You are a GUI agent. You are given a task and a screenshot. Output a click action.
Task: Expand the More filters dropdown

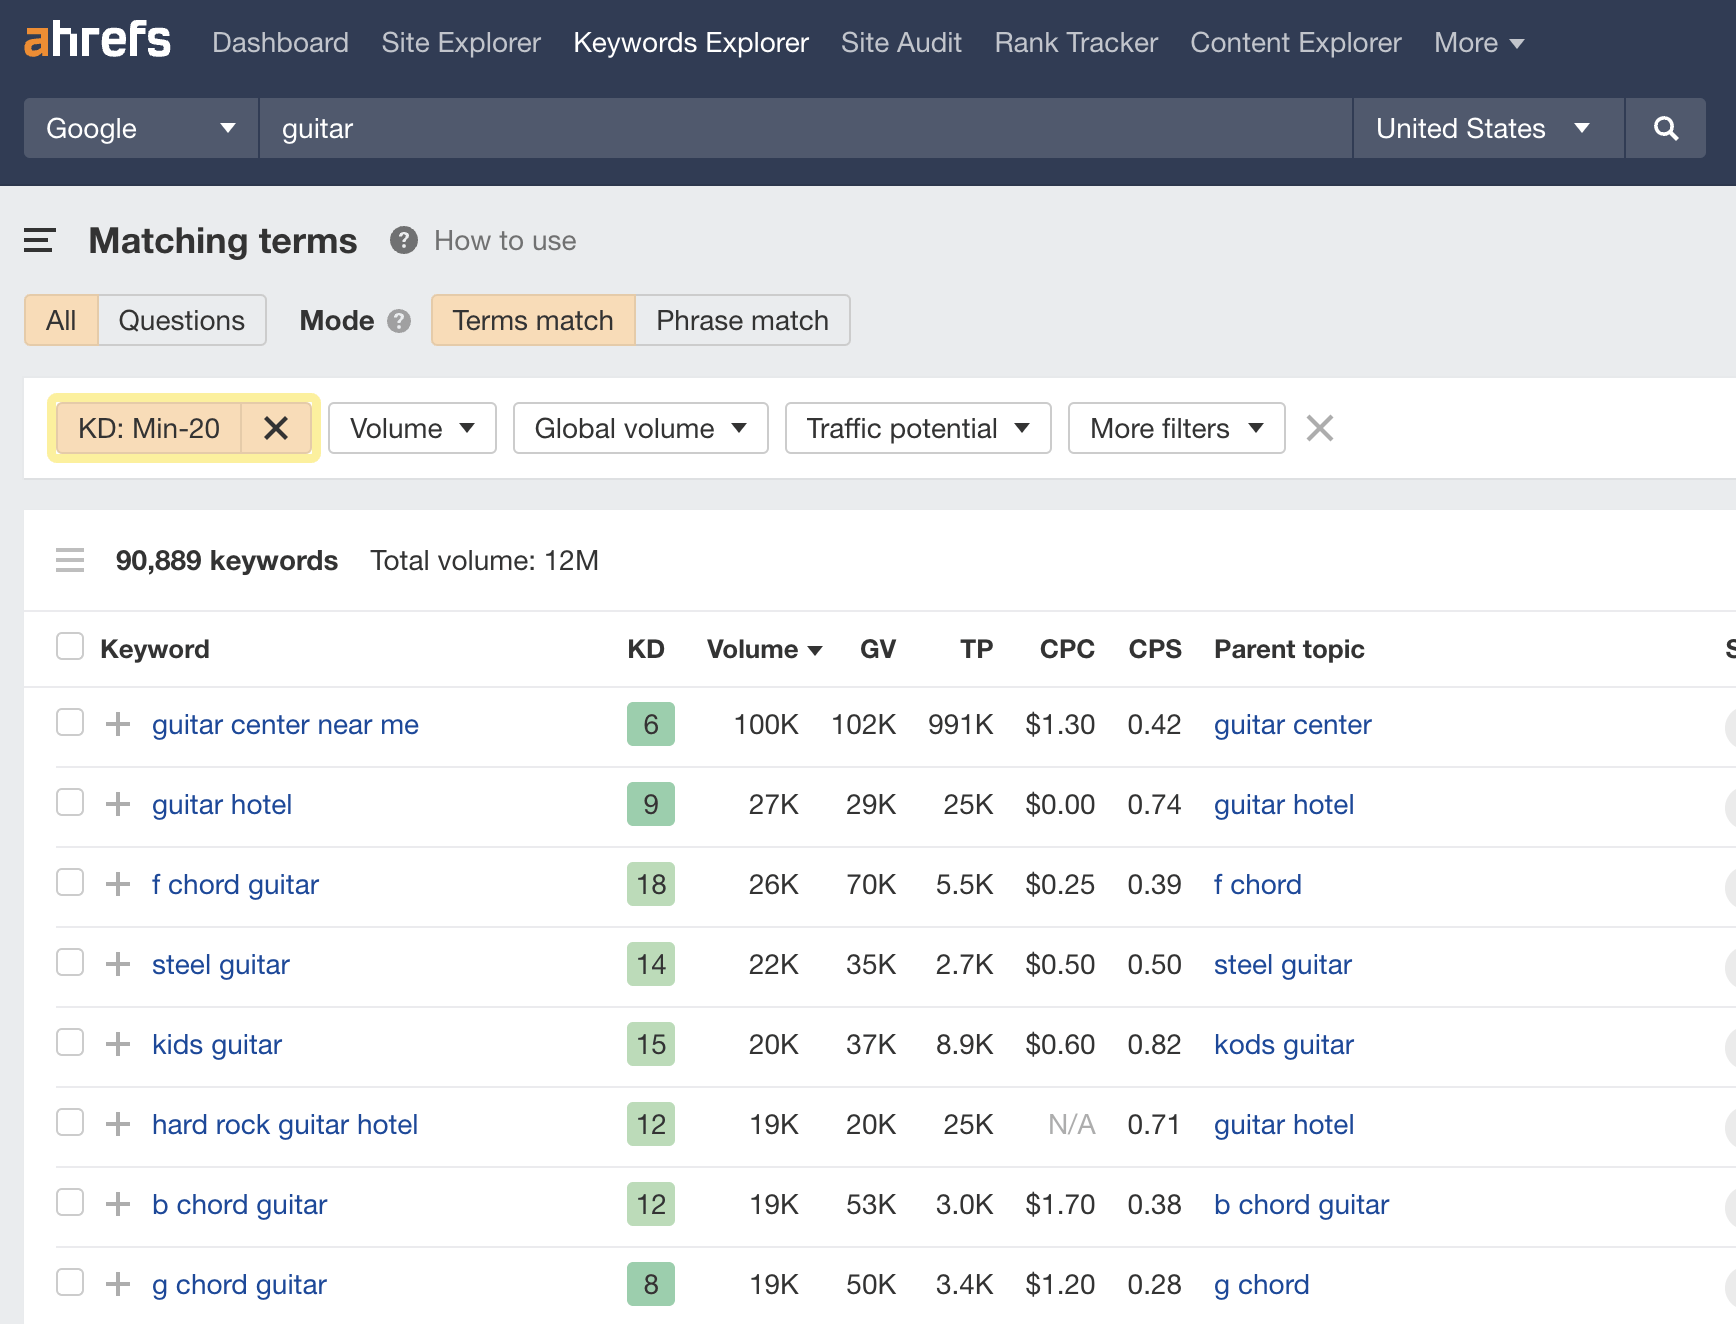pyautogui.click(x=1176, y=428)
